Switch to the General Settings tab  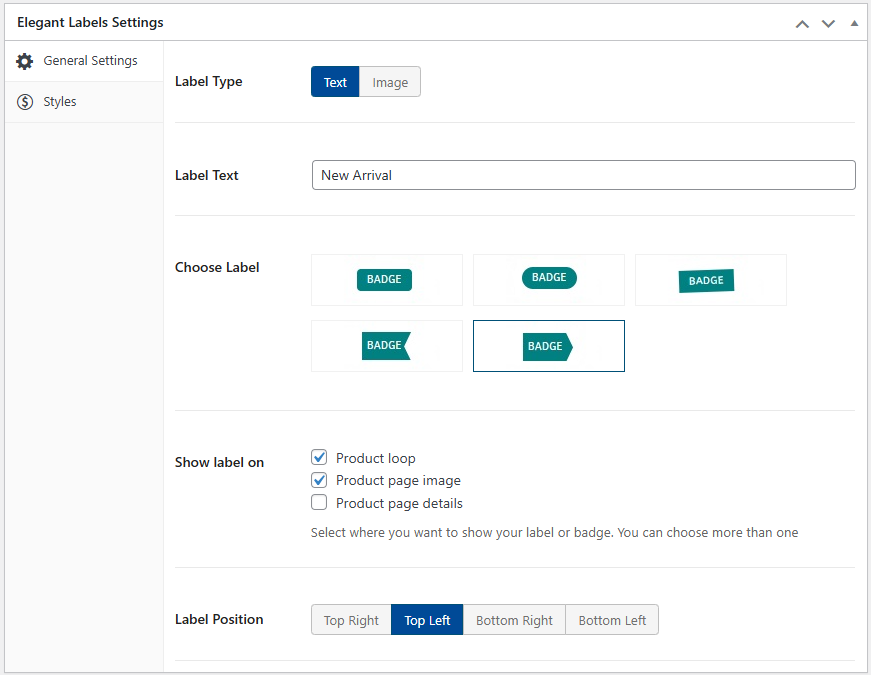tap(90, 61)
